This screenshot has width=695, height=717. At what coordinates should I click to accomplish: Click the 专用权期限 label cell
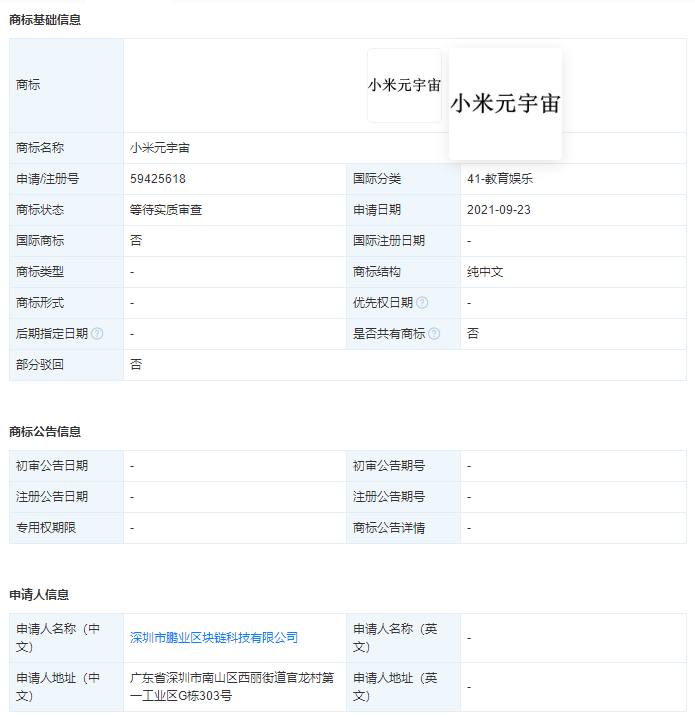click(x=66, y=528)
